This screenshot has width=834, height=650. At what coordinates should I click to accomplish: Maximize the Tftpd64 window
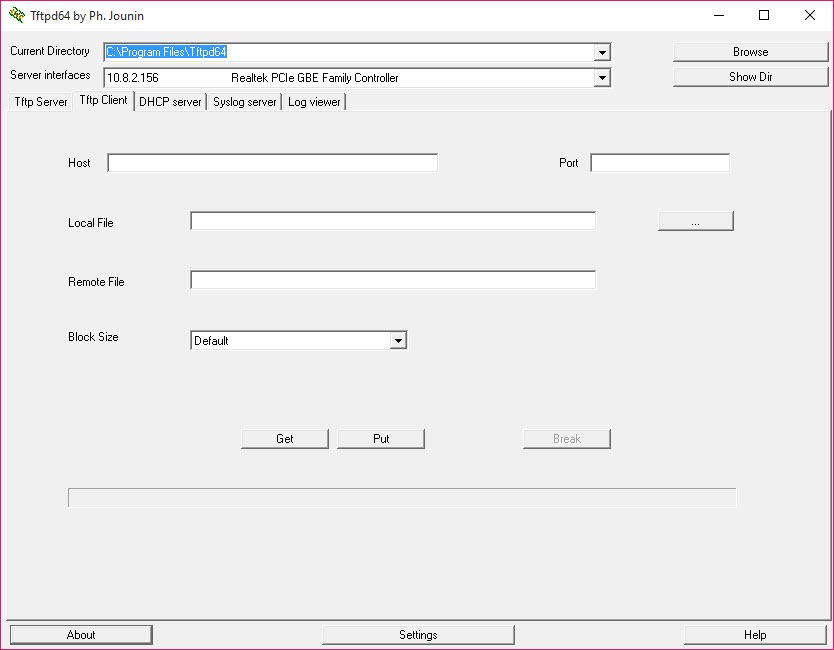(x=764, y=15)
